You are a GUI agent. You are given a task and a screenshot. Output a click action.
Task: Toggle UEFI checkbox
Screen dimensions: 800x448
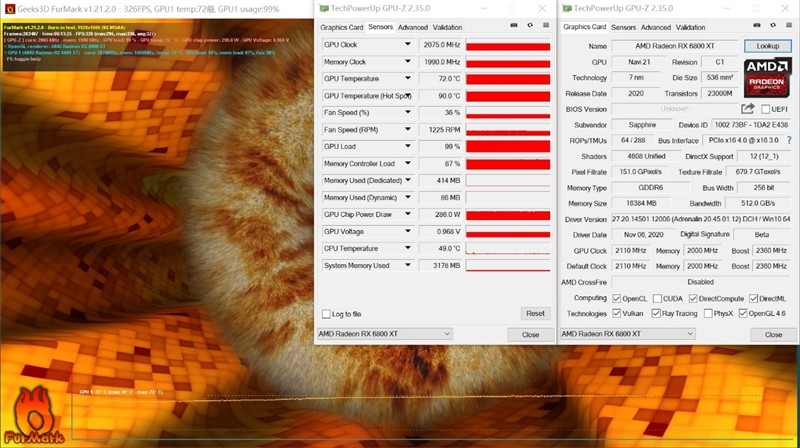point(765,109)
